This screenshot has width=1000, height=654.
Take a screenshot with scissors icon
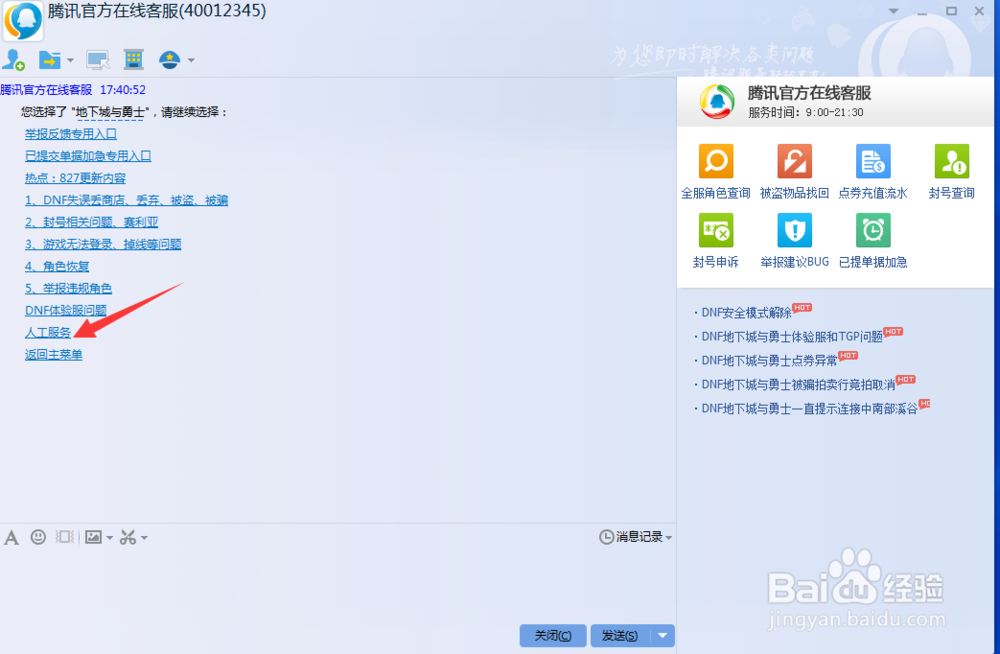pos(128,537)
